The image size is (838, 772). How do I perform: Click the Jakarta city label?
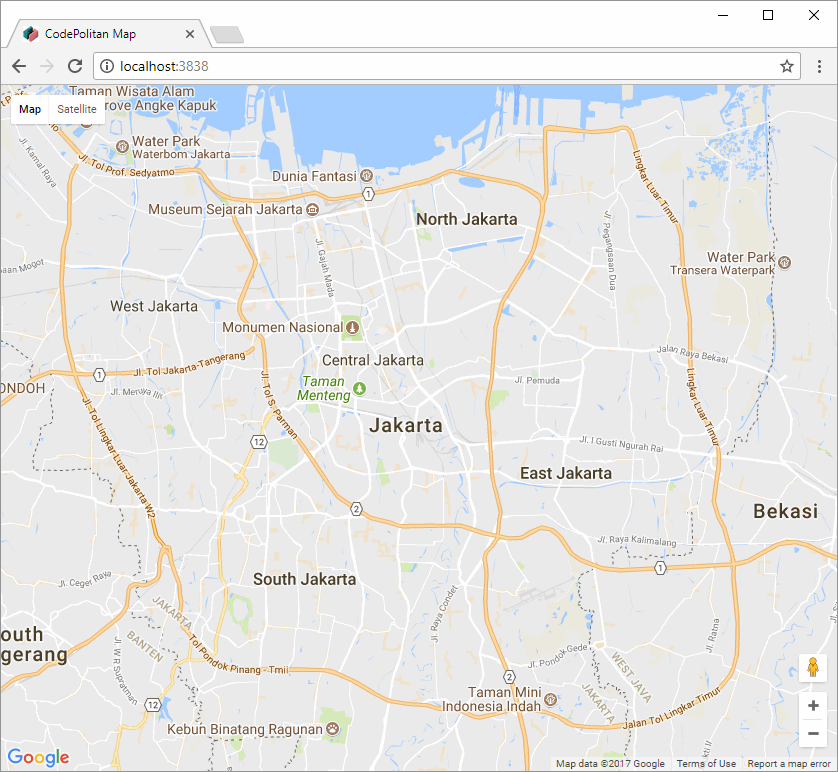pyautogui.click(x=406, y=426)
